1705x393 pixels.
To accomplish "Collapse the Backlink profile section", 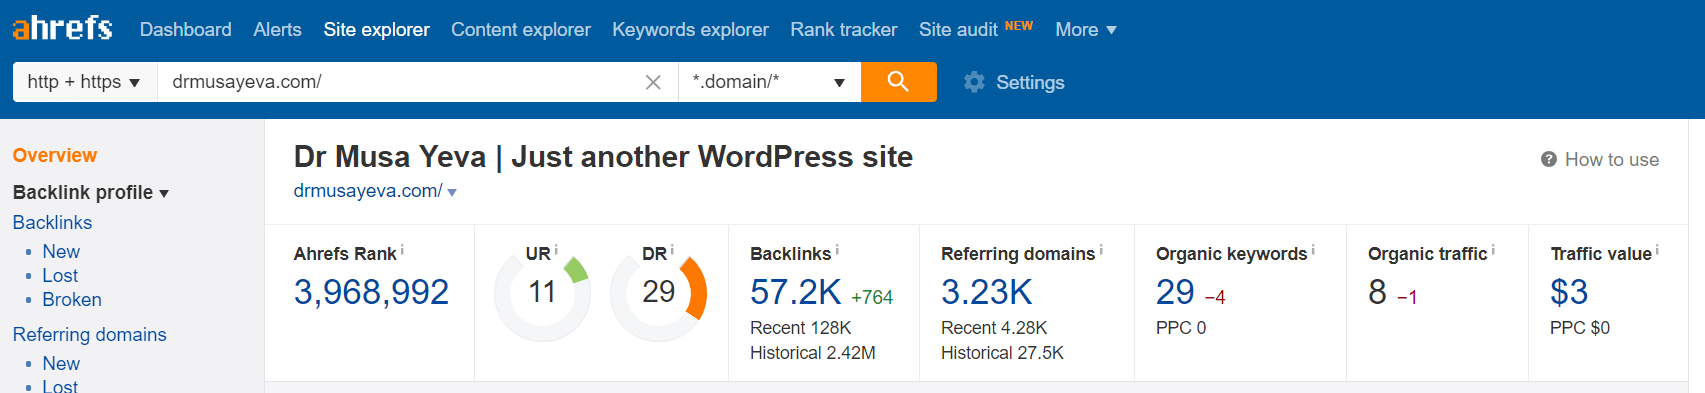I will [x=90, y=192].
